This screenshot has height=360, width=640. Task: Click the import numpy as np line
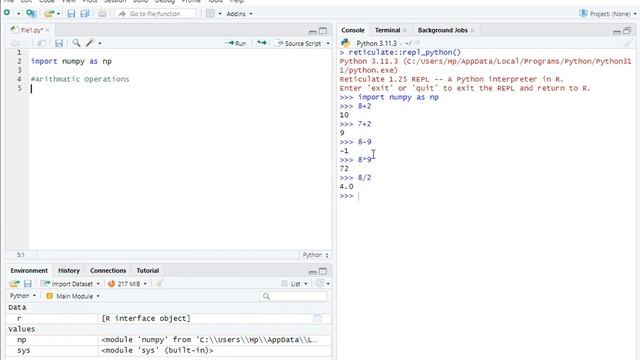click(x=71, y=61)
